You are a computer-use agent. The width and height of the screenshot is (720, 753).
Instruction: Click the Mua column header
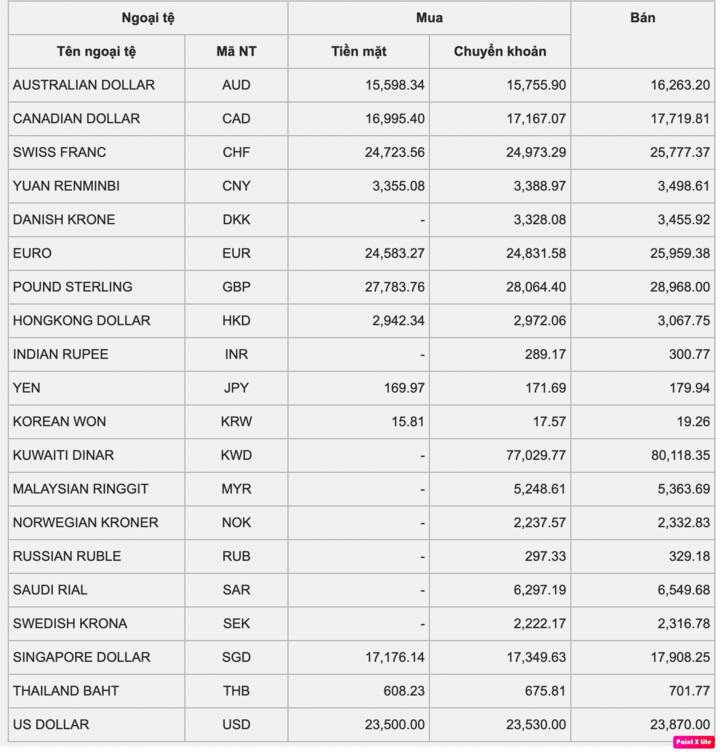(x=429, y=18)
